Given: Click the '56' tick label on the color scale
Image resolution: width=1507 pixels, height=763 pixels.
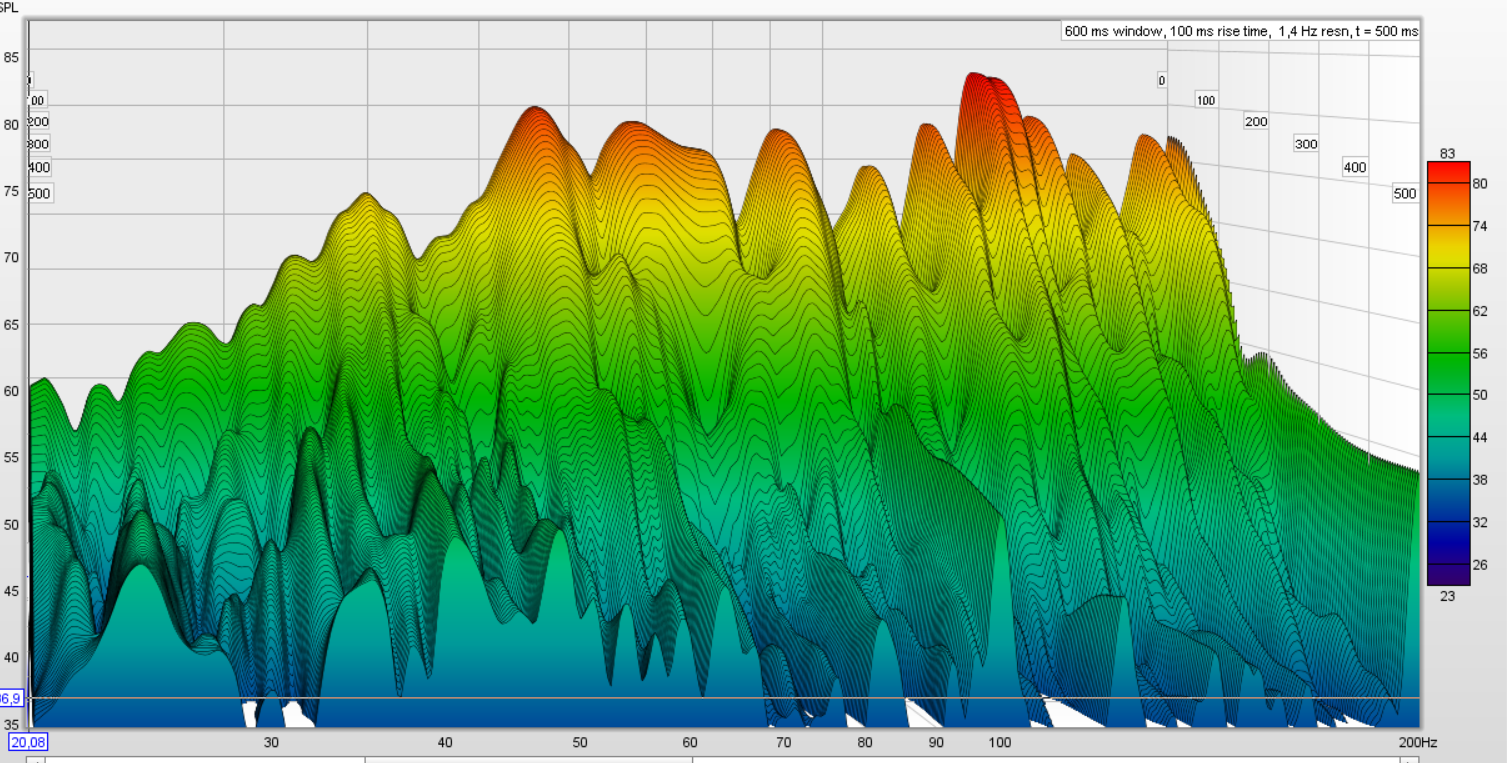Looking at the screenshot, I should pos(1480,353).
